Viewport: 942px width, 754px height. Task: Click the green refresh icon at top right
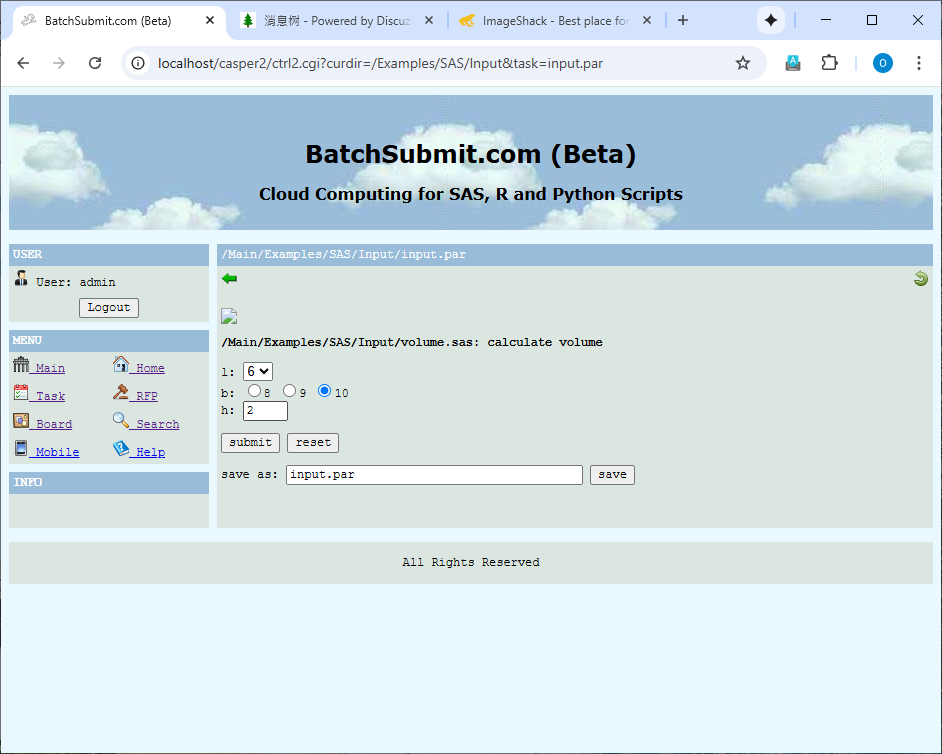[x=920, y=279]
